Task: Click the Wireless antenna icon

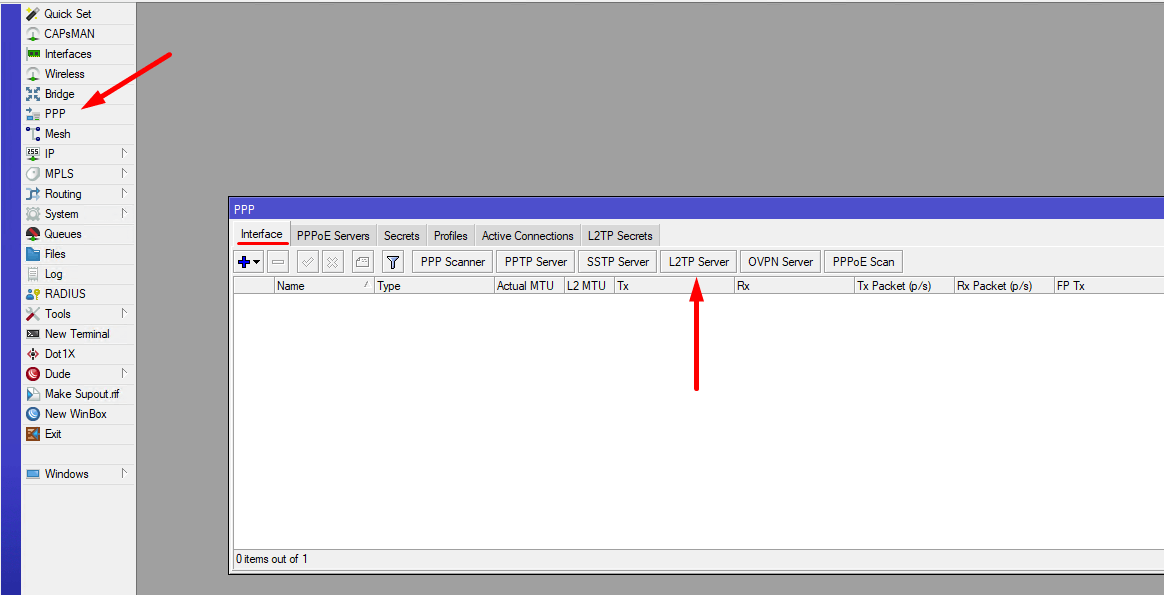Action: (33, 74)
